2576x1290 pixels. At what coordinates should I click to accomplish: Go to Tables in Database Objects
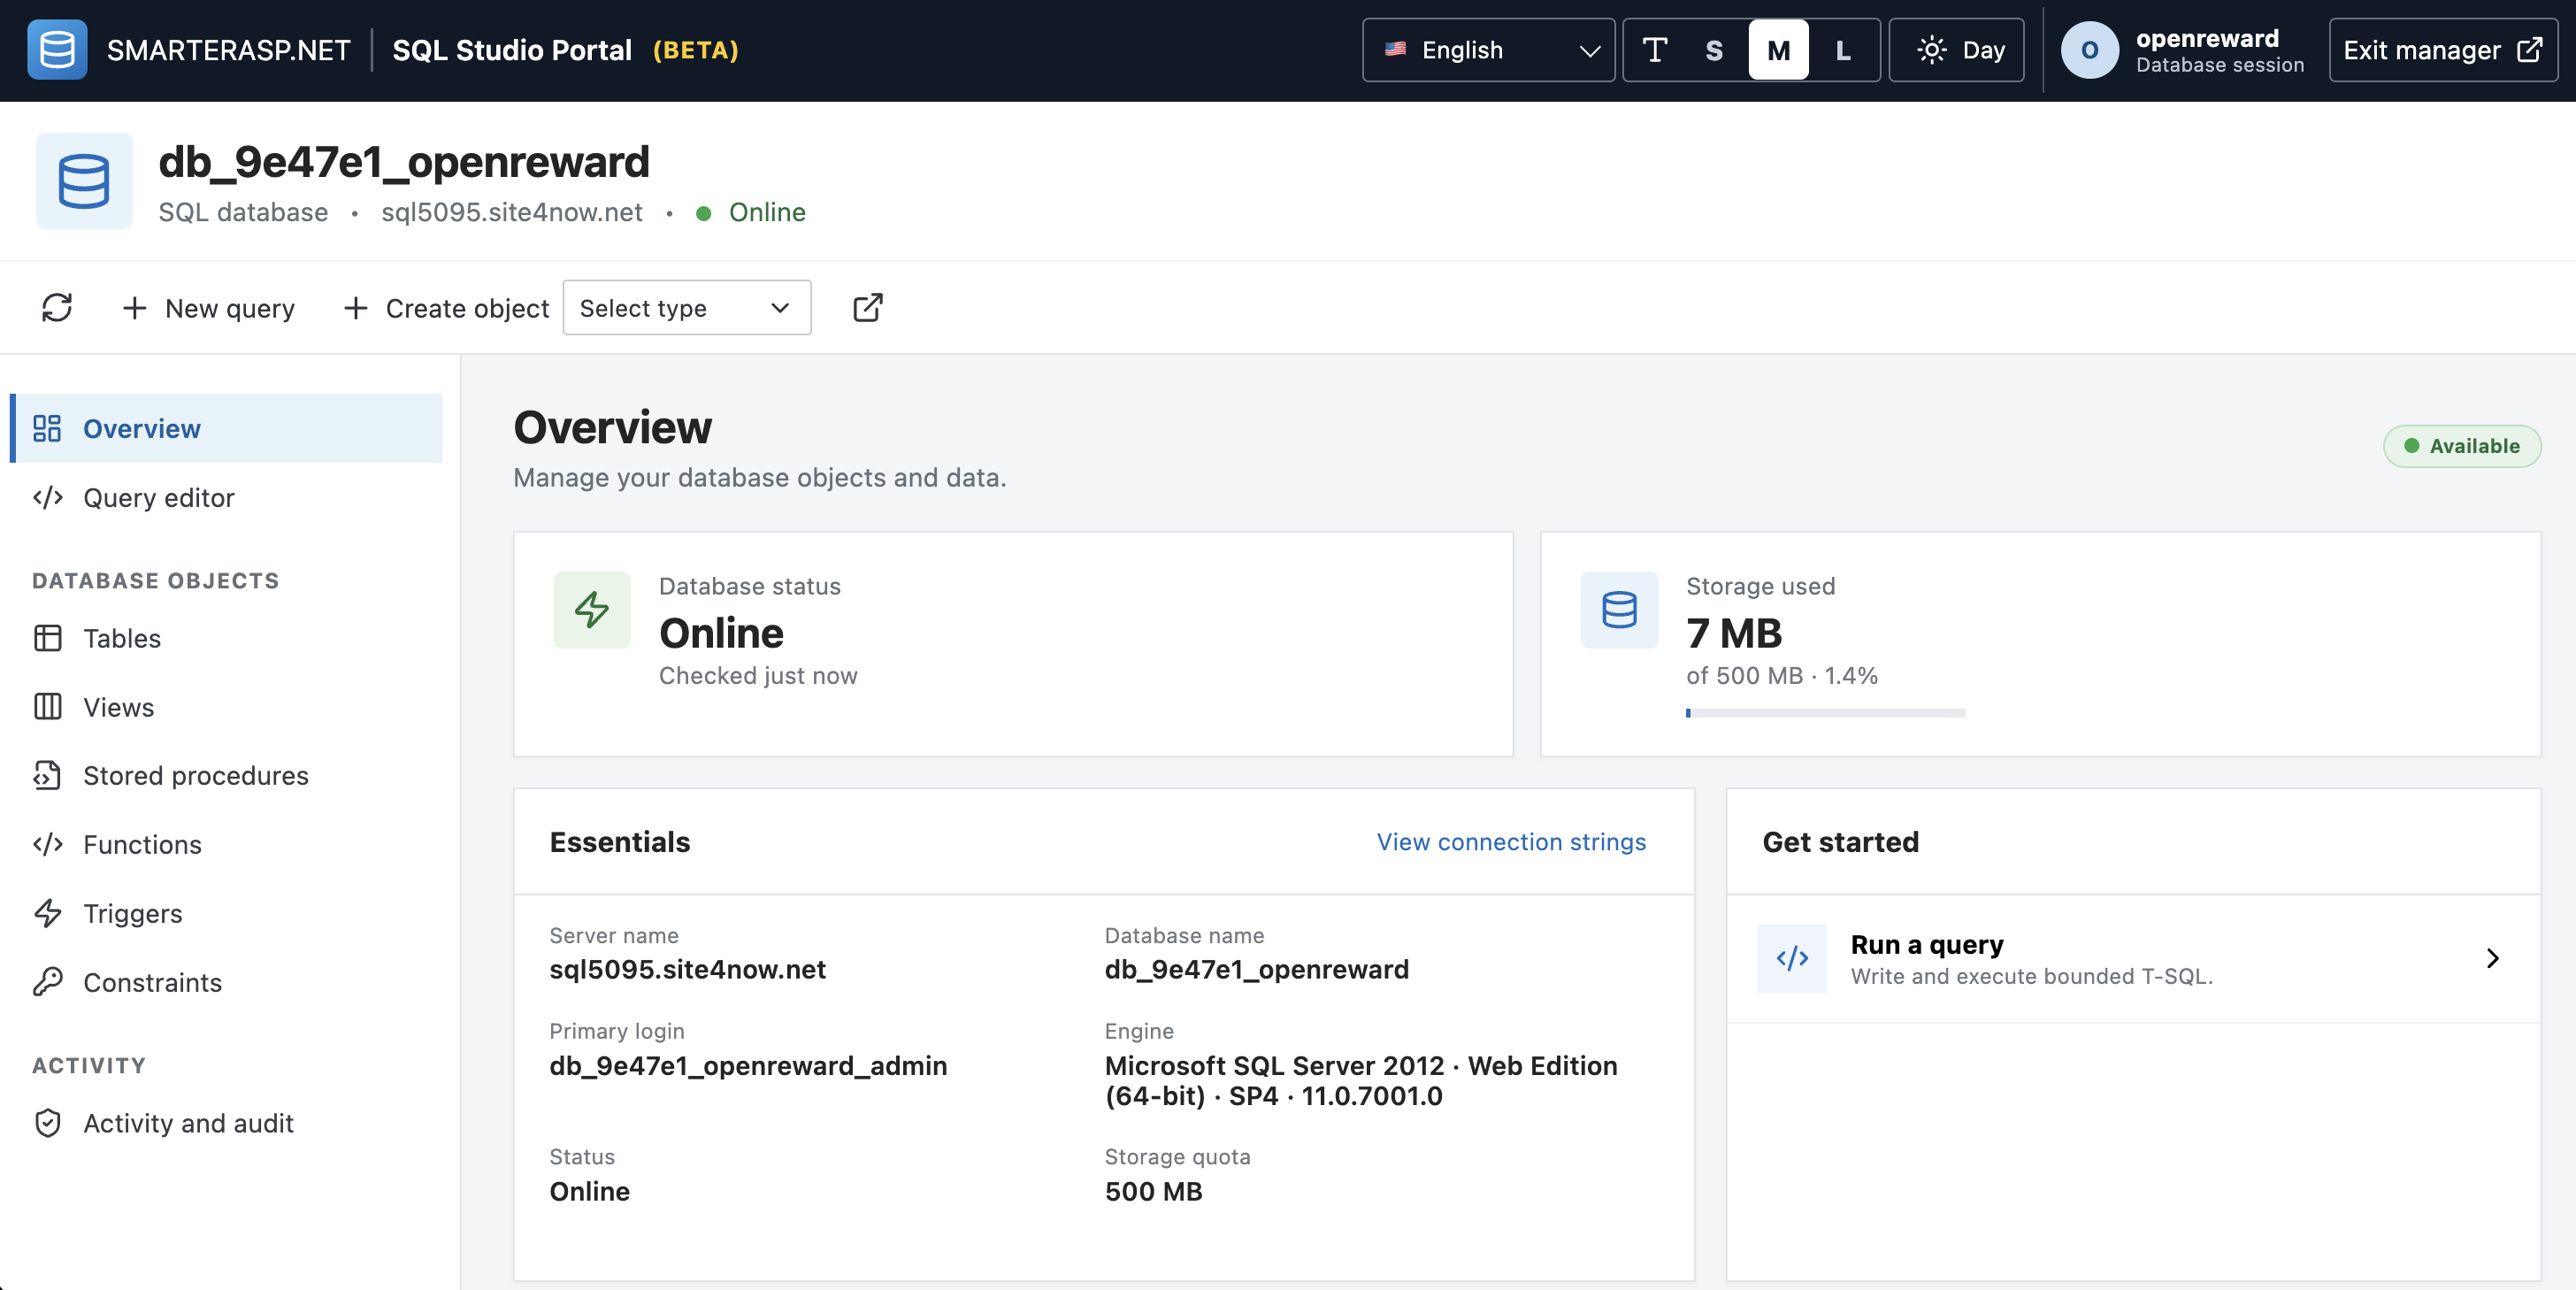coord(226,638)
